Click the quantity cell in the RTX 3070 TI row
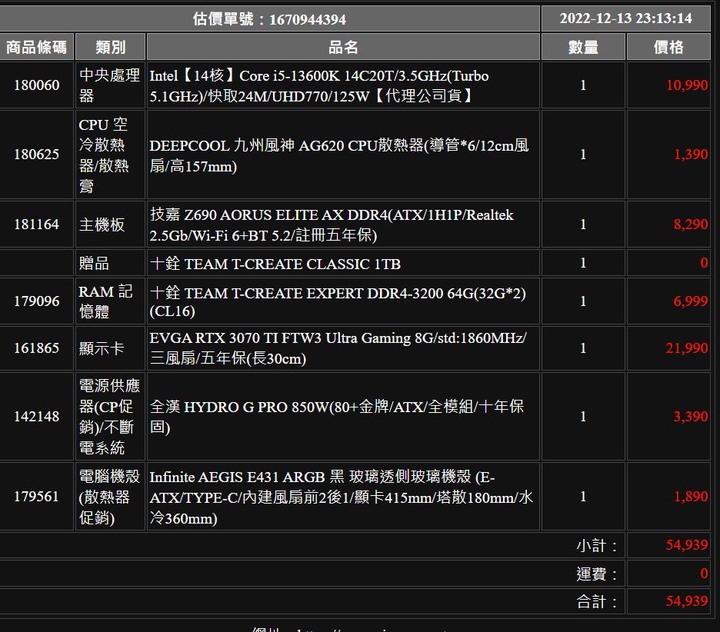The image size is (720, 632). point(583,348)
